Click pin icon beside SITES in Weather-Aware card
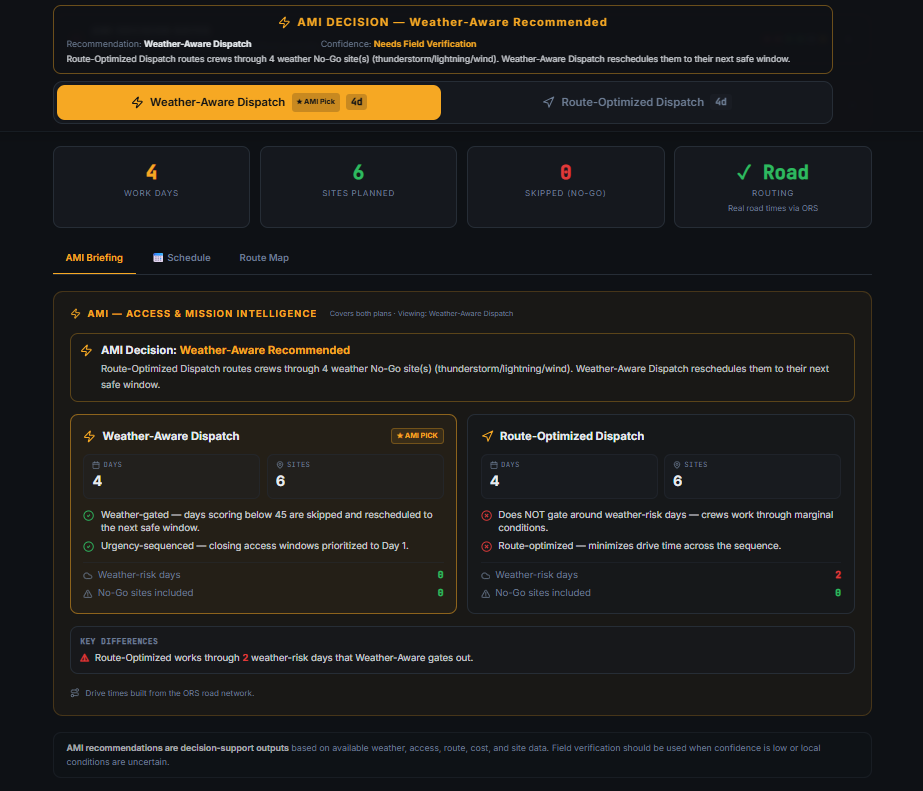This screenshot has height=791, width=923. click(280, 465)
